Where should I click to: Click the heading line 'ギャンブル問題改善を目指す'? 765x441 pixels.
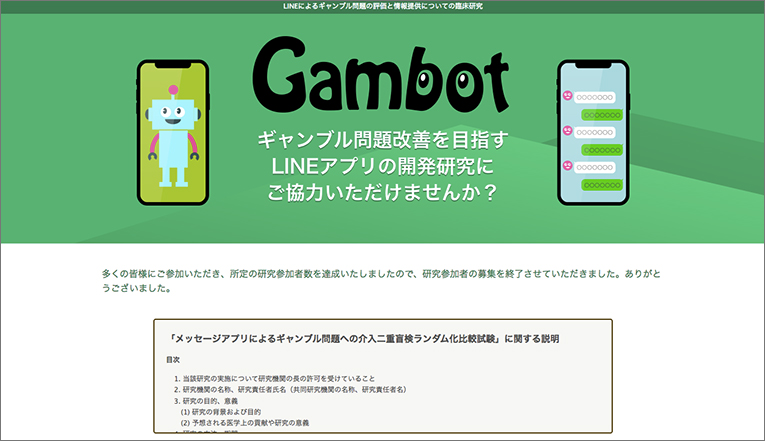382,140
